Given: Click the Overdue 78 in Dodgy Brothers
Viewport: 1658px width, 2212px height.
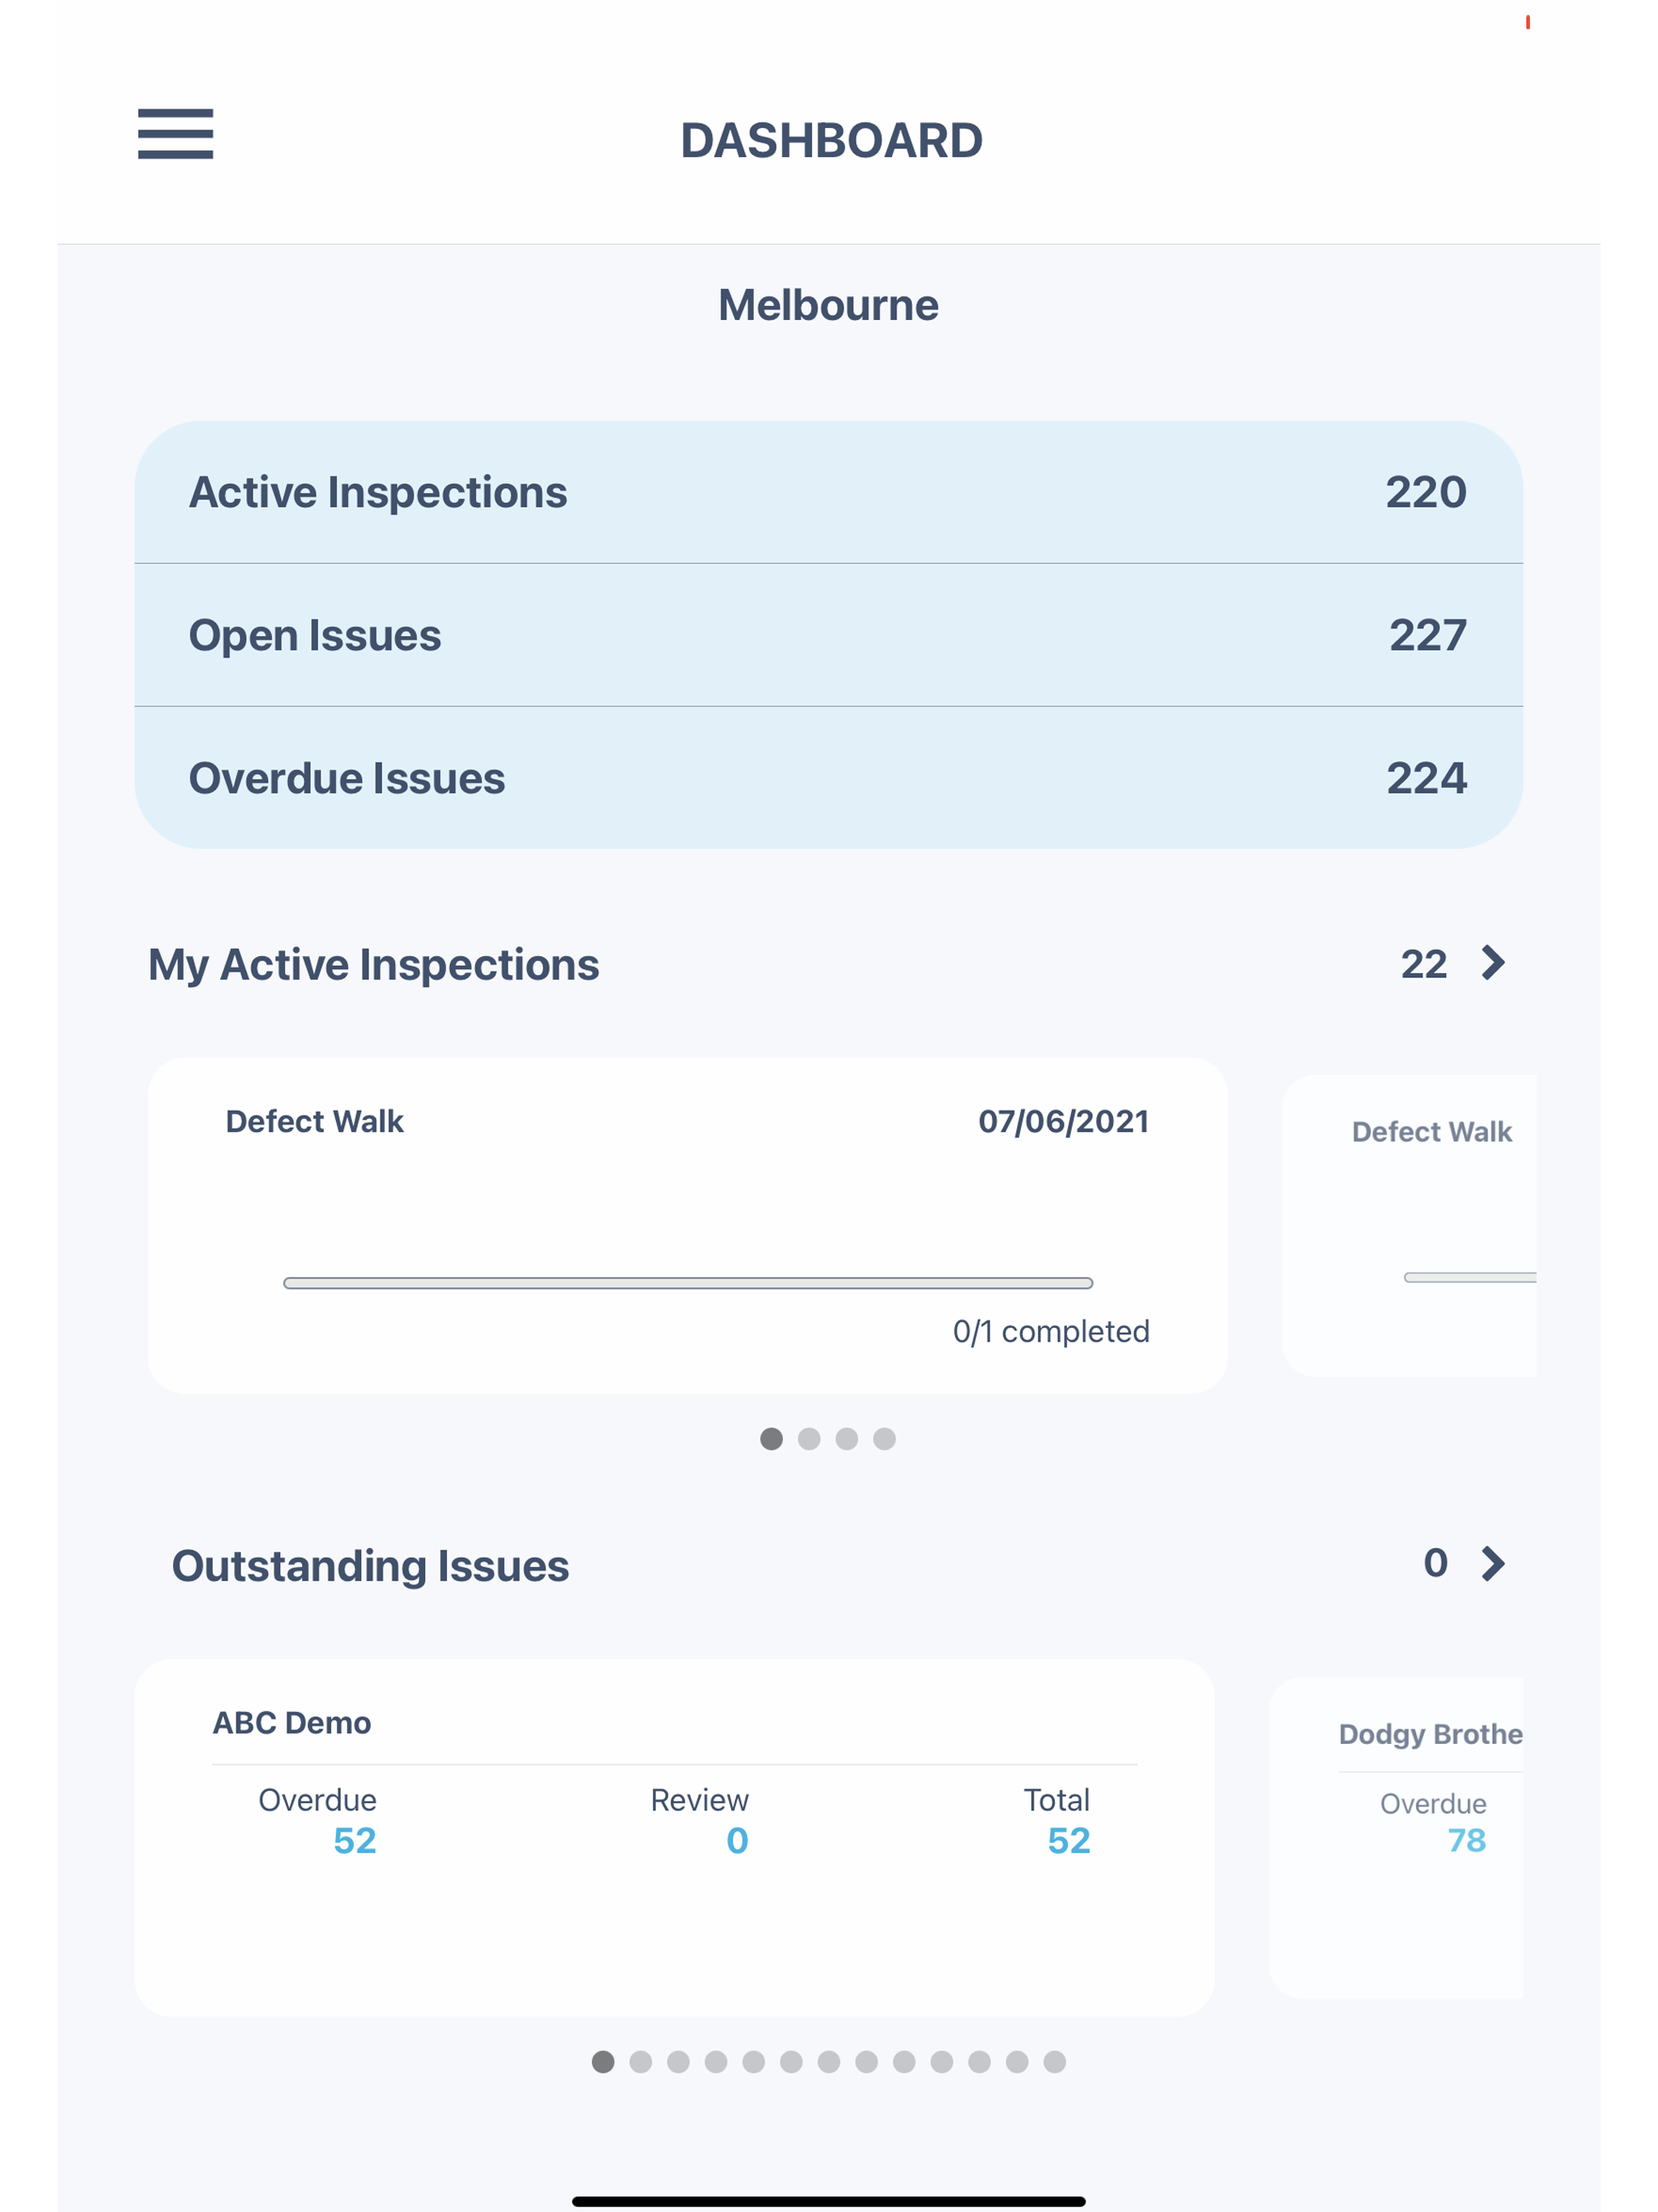Looking at the screenshot, I should (1465, 1840).
